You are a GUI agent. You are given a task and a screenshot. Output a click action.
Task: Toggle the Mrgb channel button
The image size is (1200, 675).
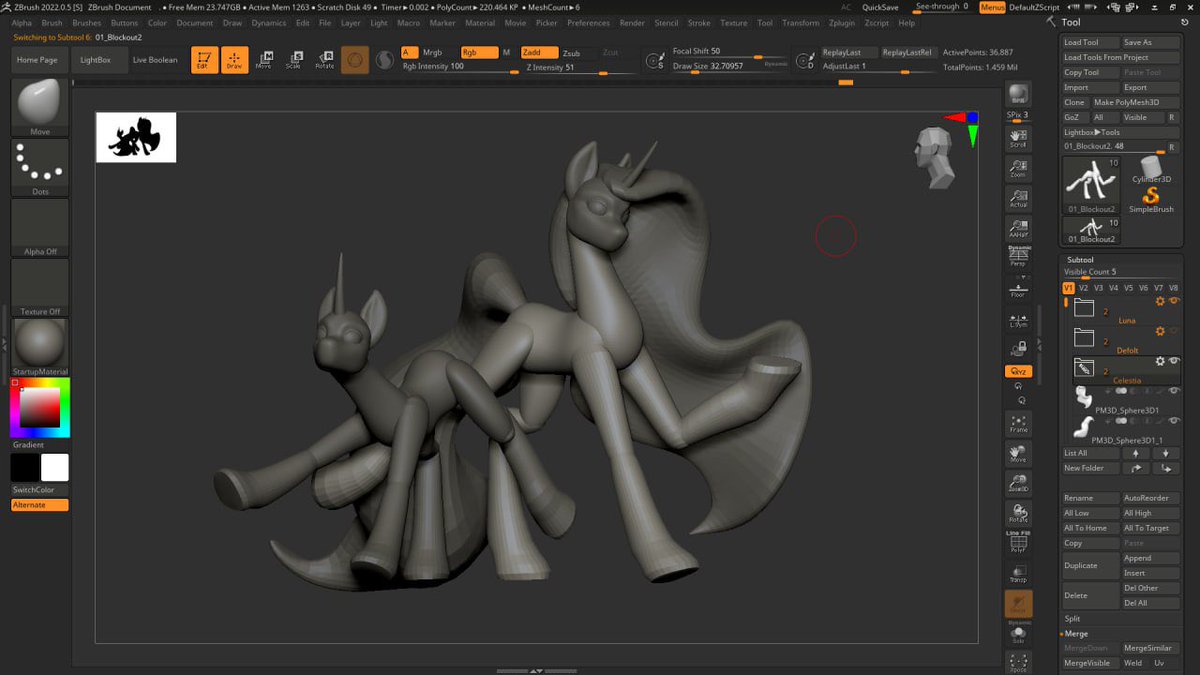tap(432, 52)
